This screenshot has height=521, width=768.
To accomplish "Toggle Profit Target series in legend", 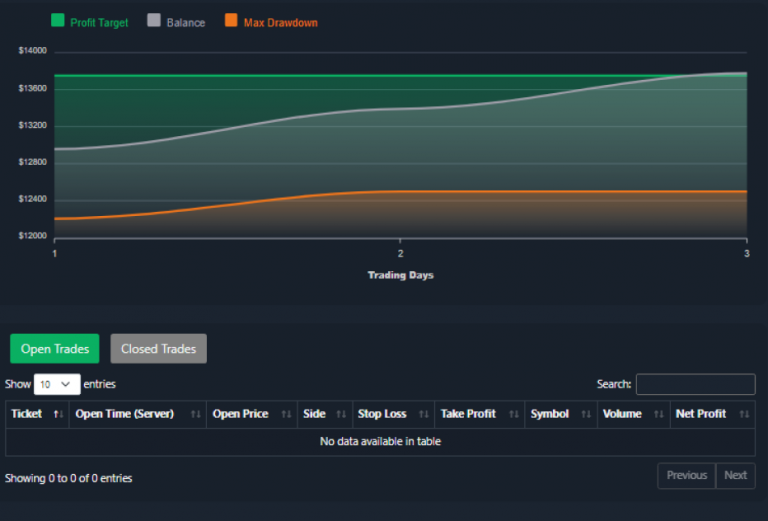I will pos(99,22).
